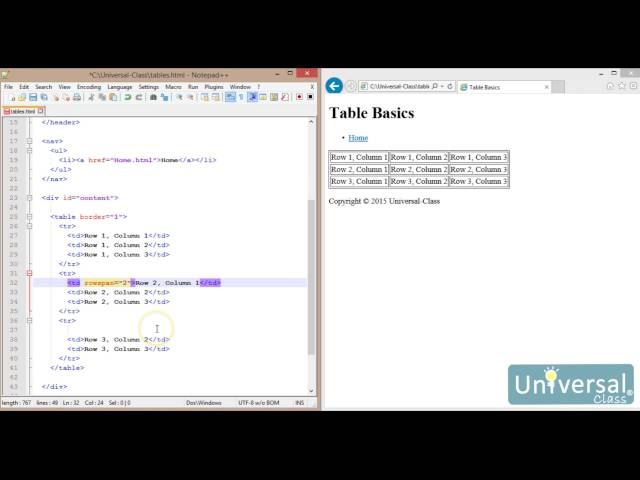Click the Close document toolbar icon
Screen dimensions: 640x480
coord(56,97)
